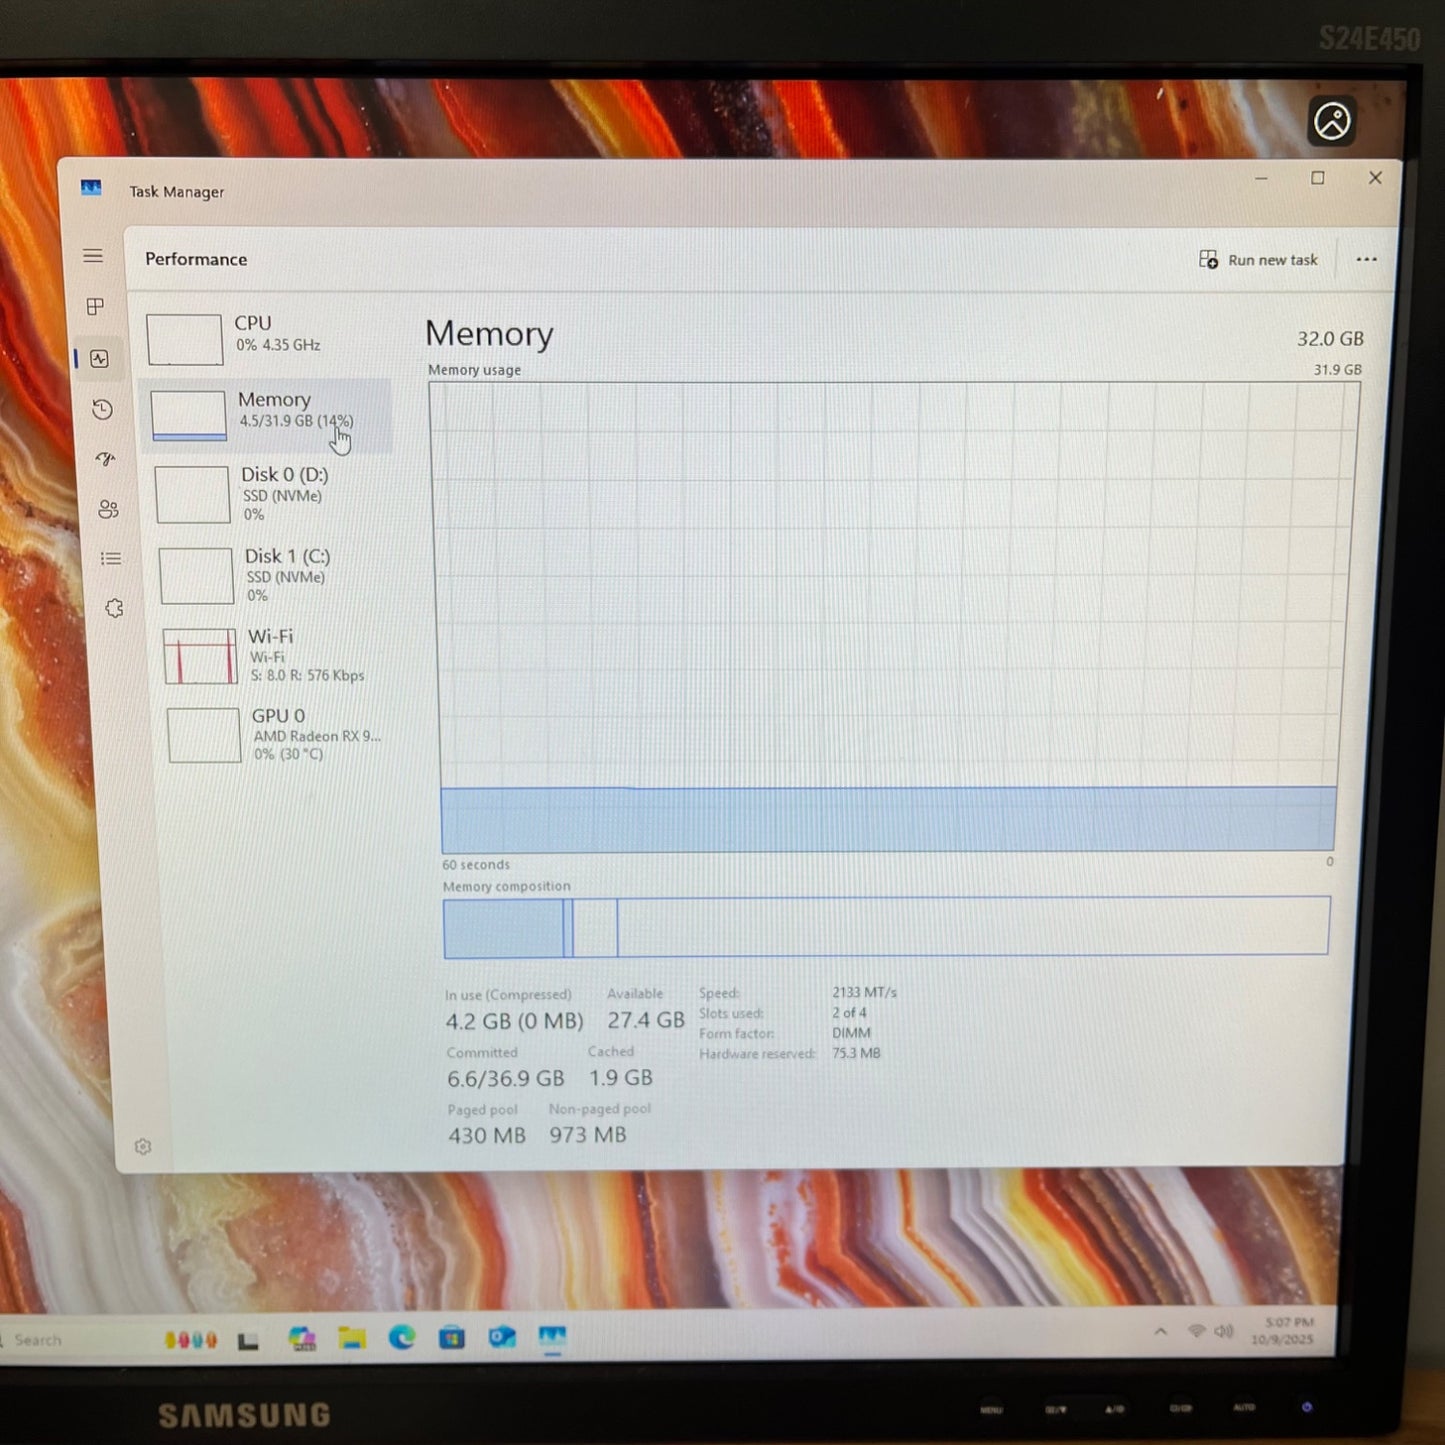
Task: Open the App history icon
Action: tap(102, 409)
